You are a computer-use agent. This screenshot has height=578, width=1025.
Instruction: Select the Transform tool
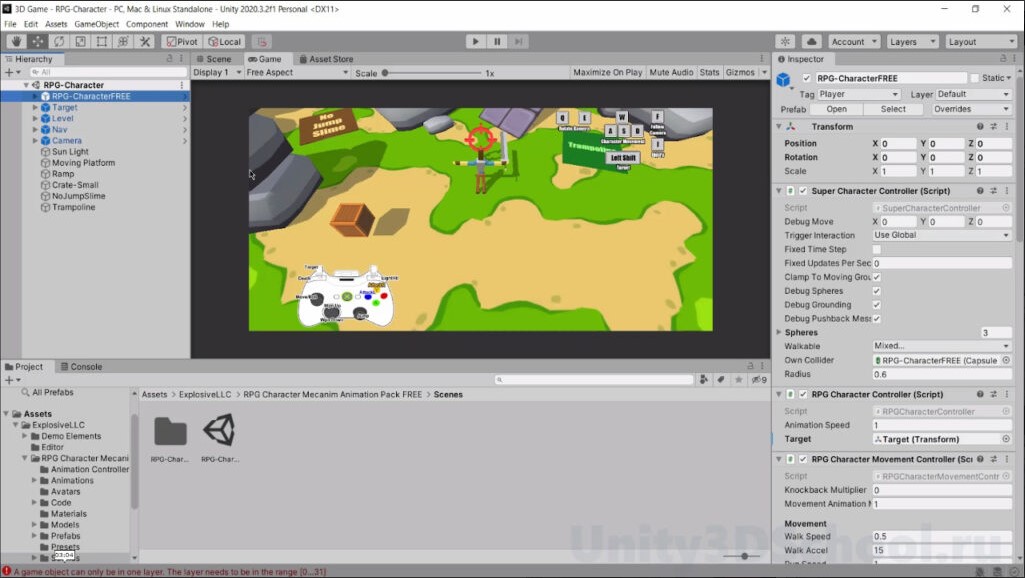[123, 41]
